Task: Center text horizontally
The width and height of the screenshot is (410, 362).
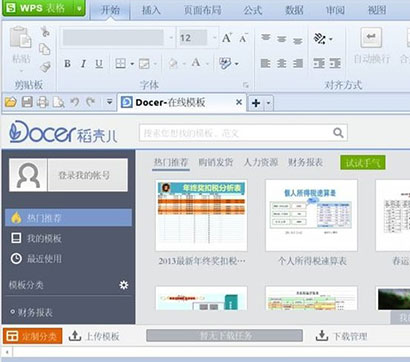Action: (282, 63)
